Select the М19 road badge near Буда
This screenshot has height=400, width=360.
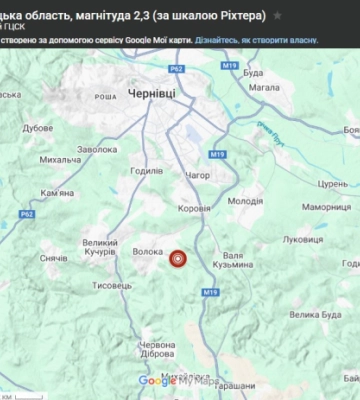[230, 66]
